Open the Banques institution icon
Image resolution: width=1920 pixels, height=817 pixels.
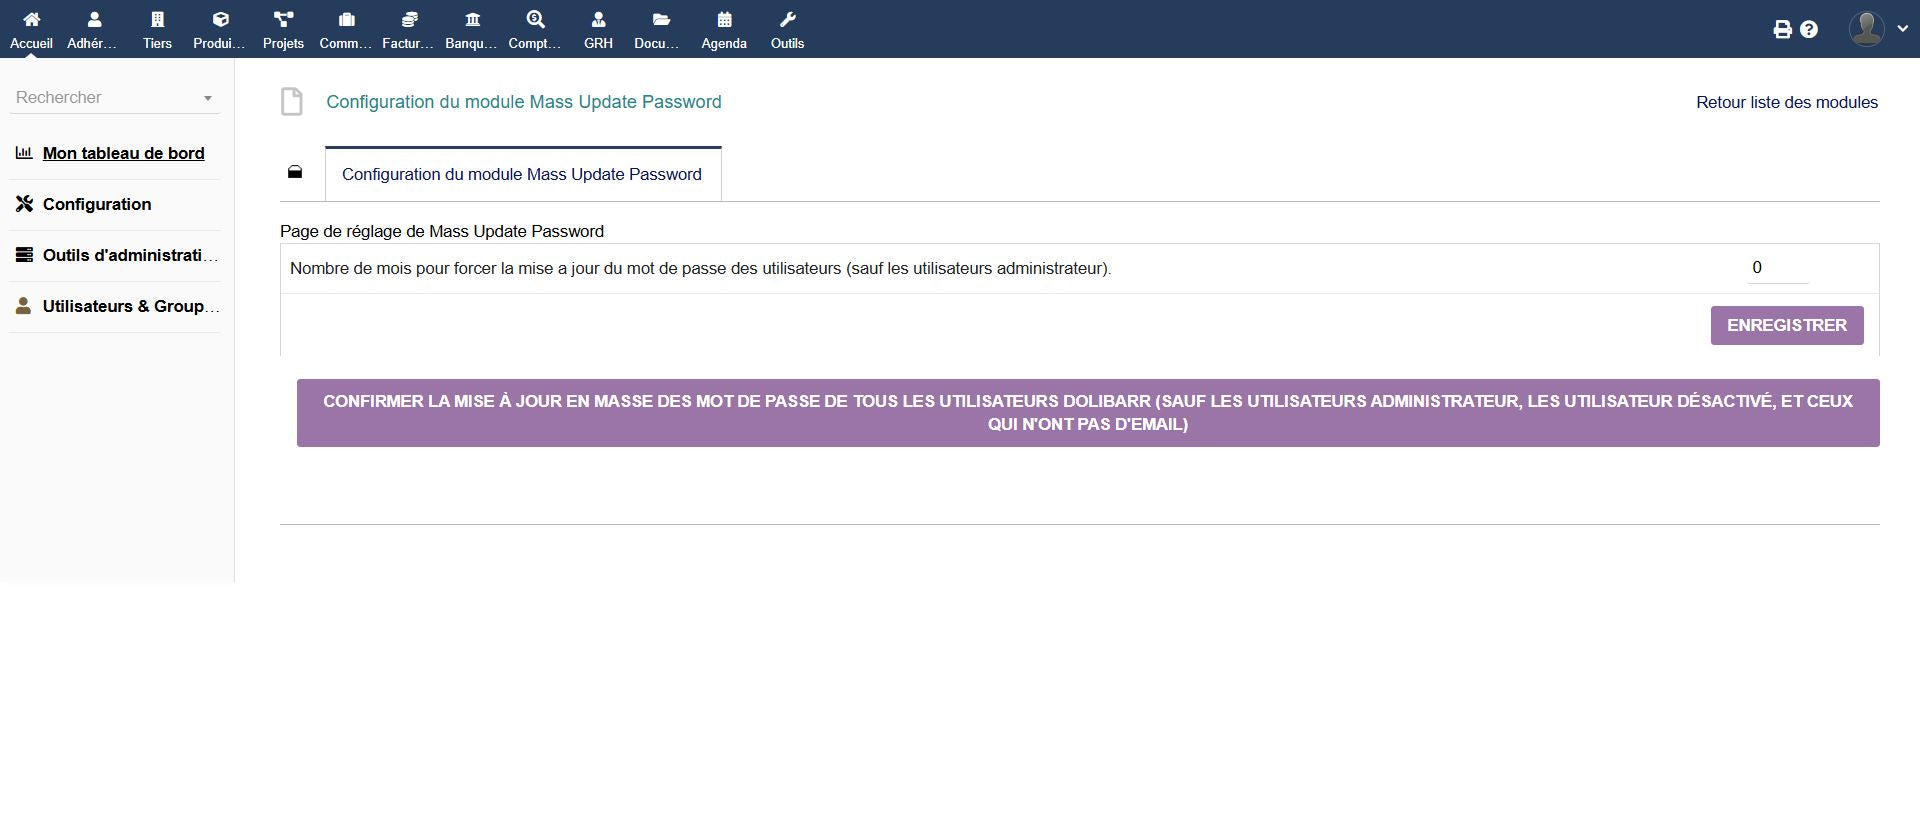coord(472,20)
